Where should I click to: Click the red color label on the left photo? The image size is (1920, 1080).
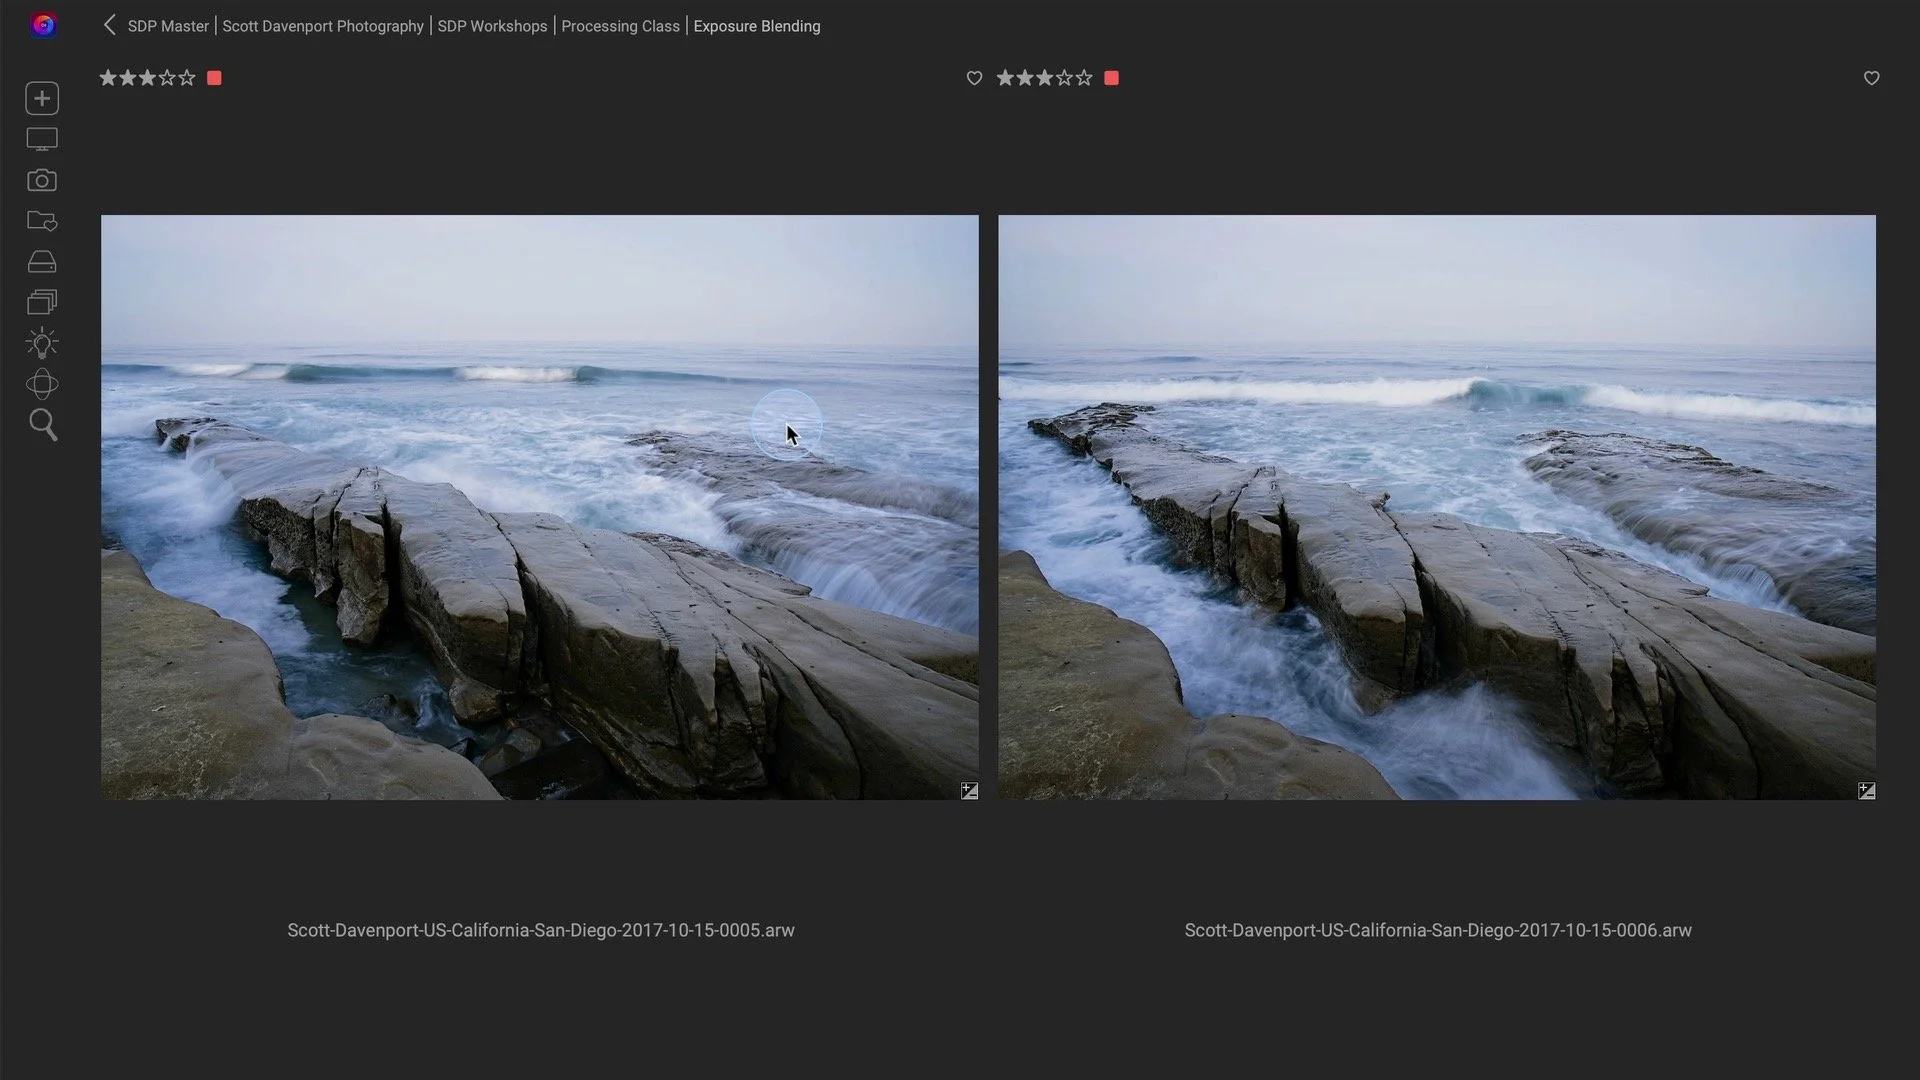(213, 78)
